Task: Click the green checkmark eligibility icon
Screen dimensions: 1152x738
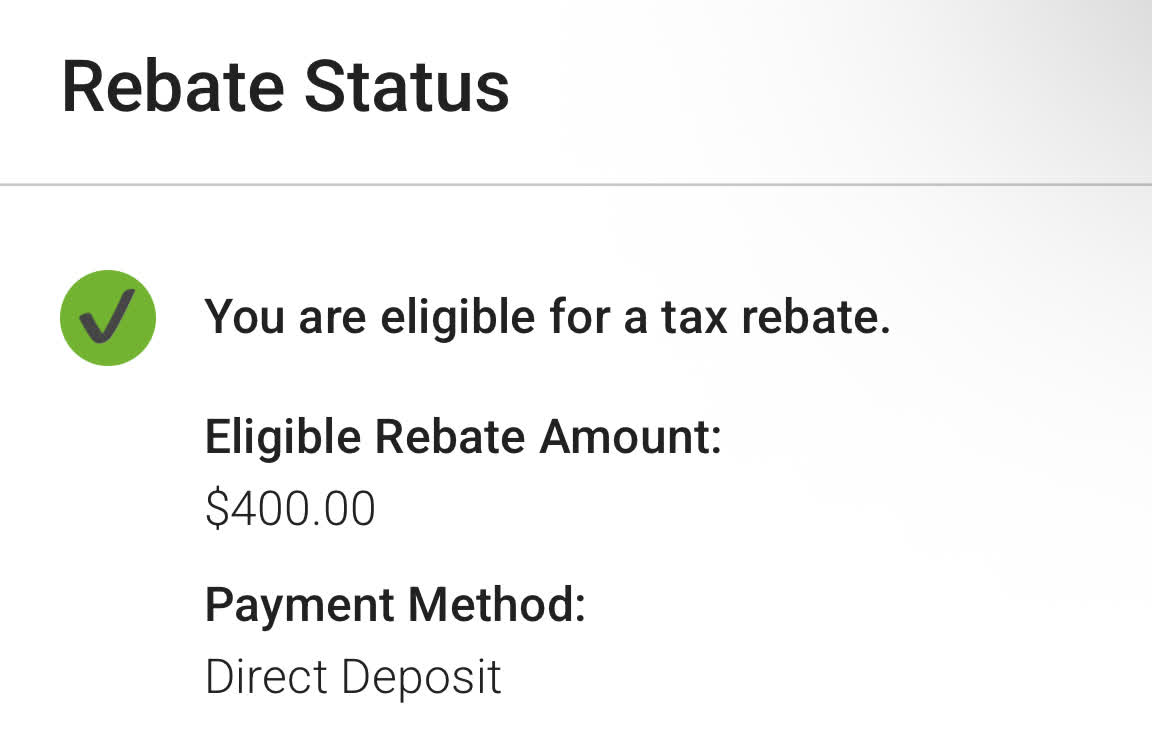Action: [x=108, y=318]
